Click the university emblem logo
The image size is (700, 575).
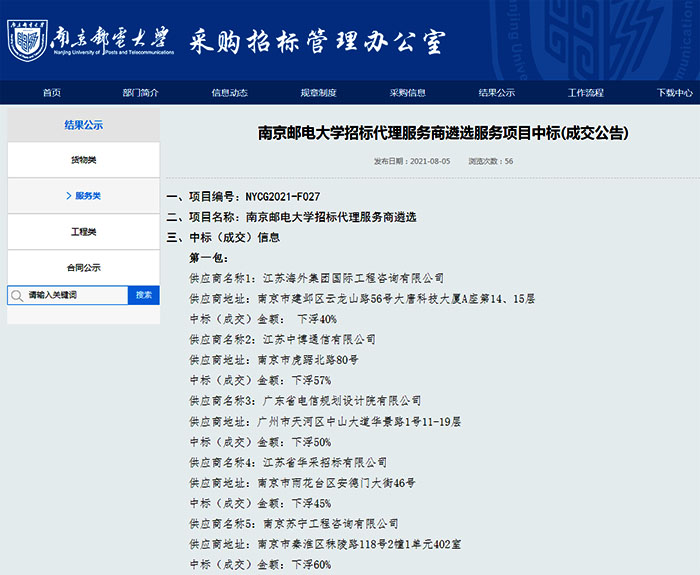[x=27, y=40]
